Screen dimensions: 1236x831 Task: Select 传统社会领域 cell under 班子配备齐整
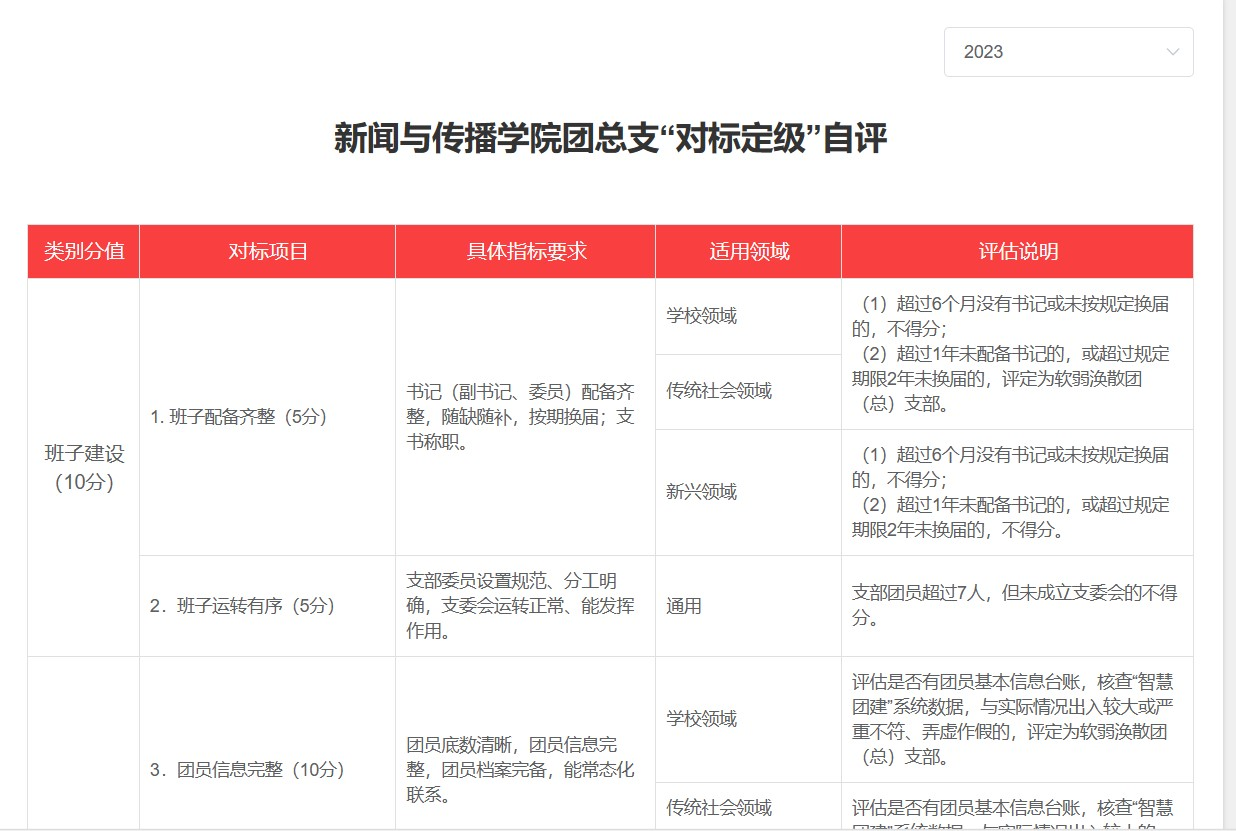point(719,391)
